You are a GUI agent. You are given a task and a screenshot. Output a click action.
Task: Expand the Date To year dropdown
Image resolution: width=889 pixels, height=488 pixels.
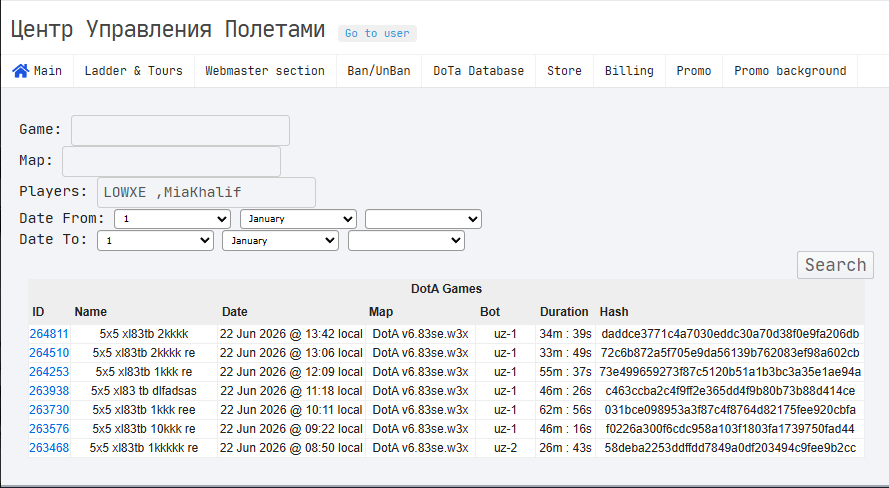(407, 241)
